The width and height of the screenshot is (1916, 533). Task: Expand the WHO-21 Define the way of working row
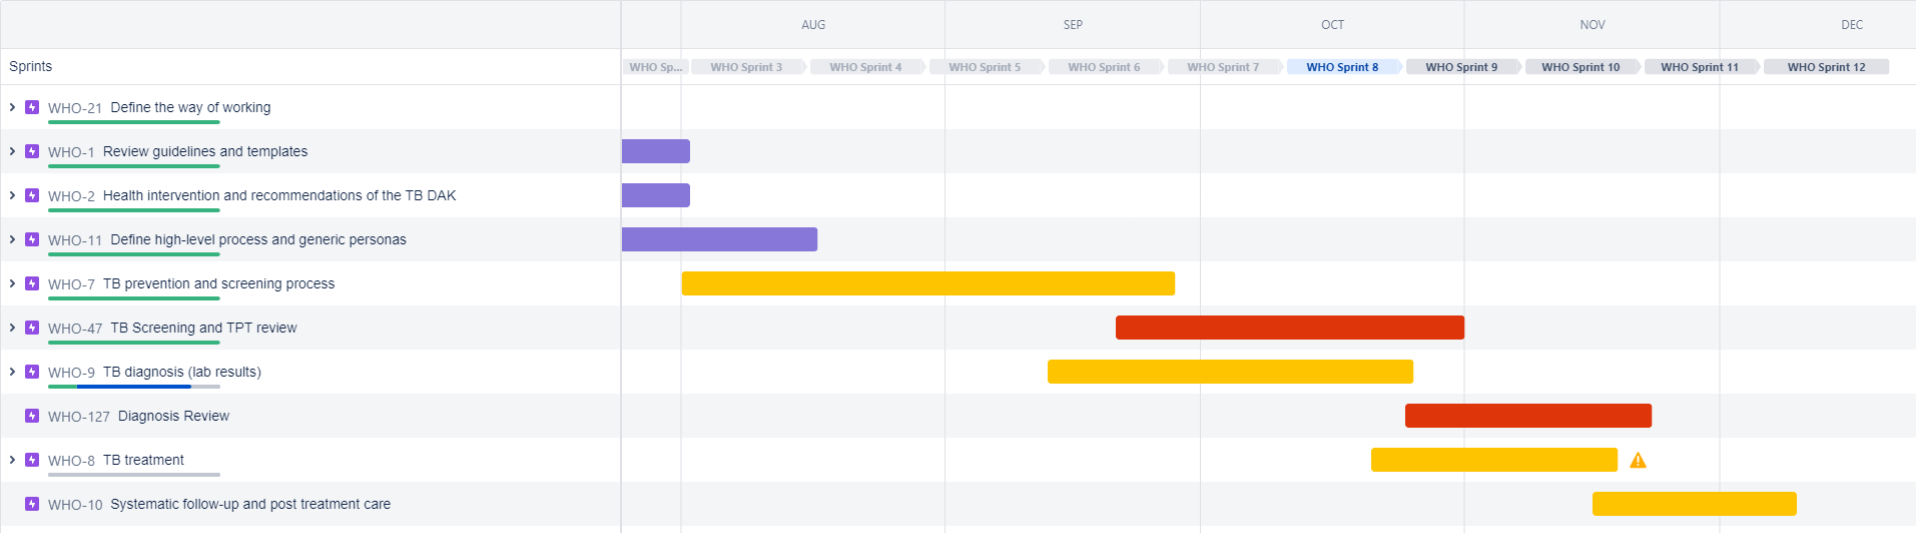point(12,107)
